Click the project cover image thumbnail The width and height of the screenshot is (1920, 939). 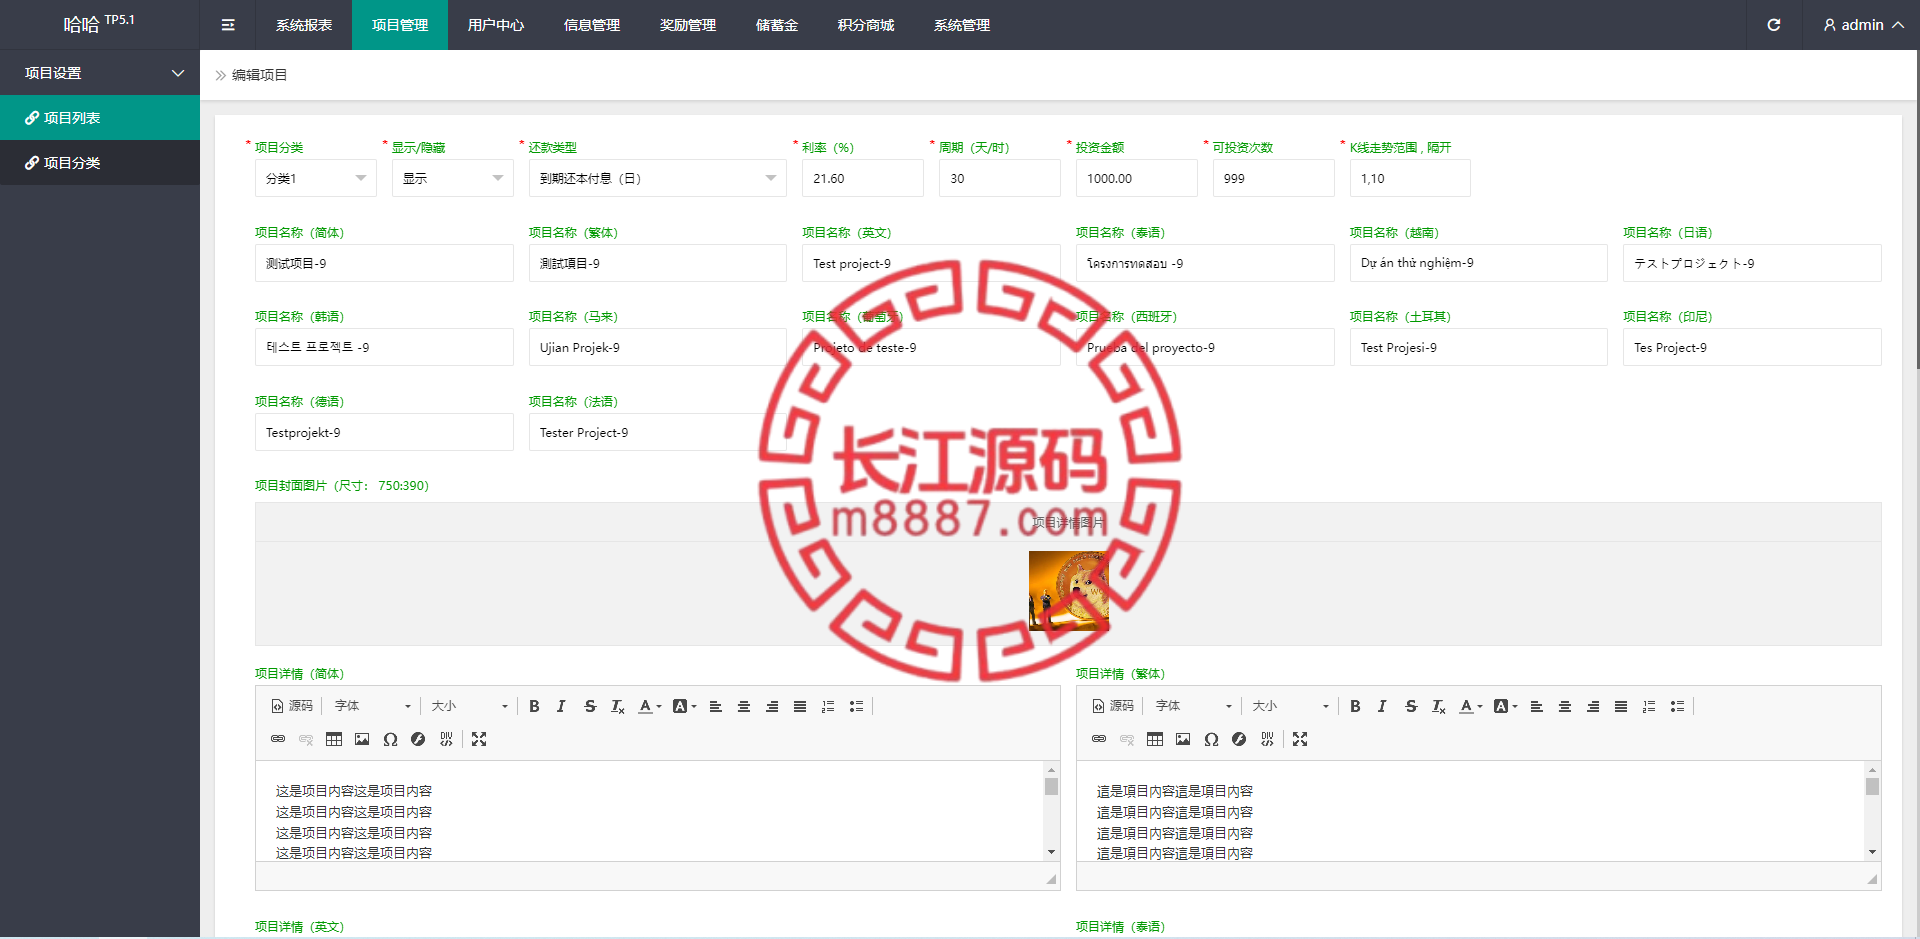coord(1069,591)
